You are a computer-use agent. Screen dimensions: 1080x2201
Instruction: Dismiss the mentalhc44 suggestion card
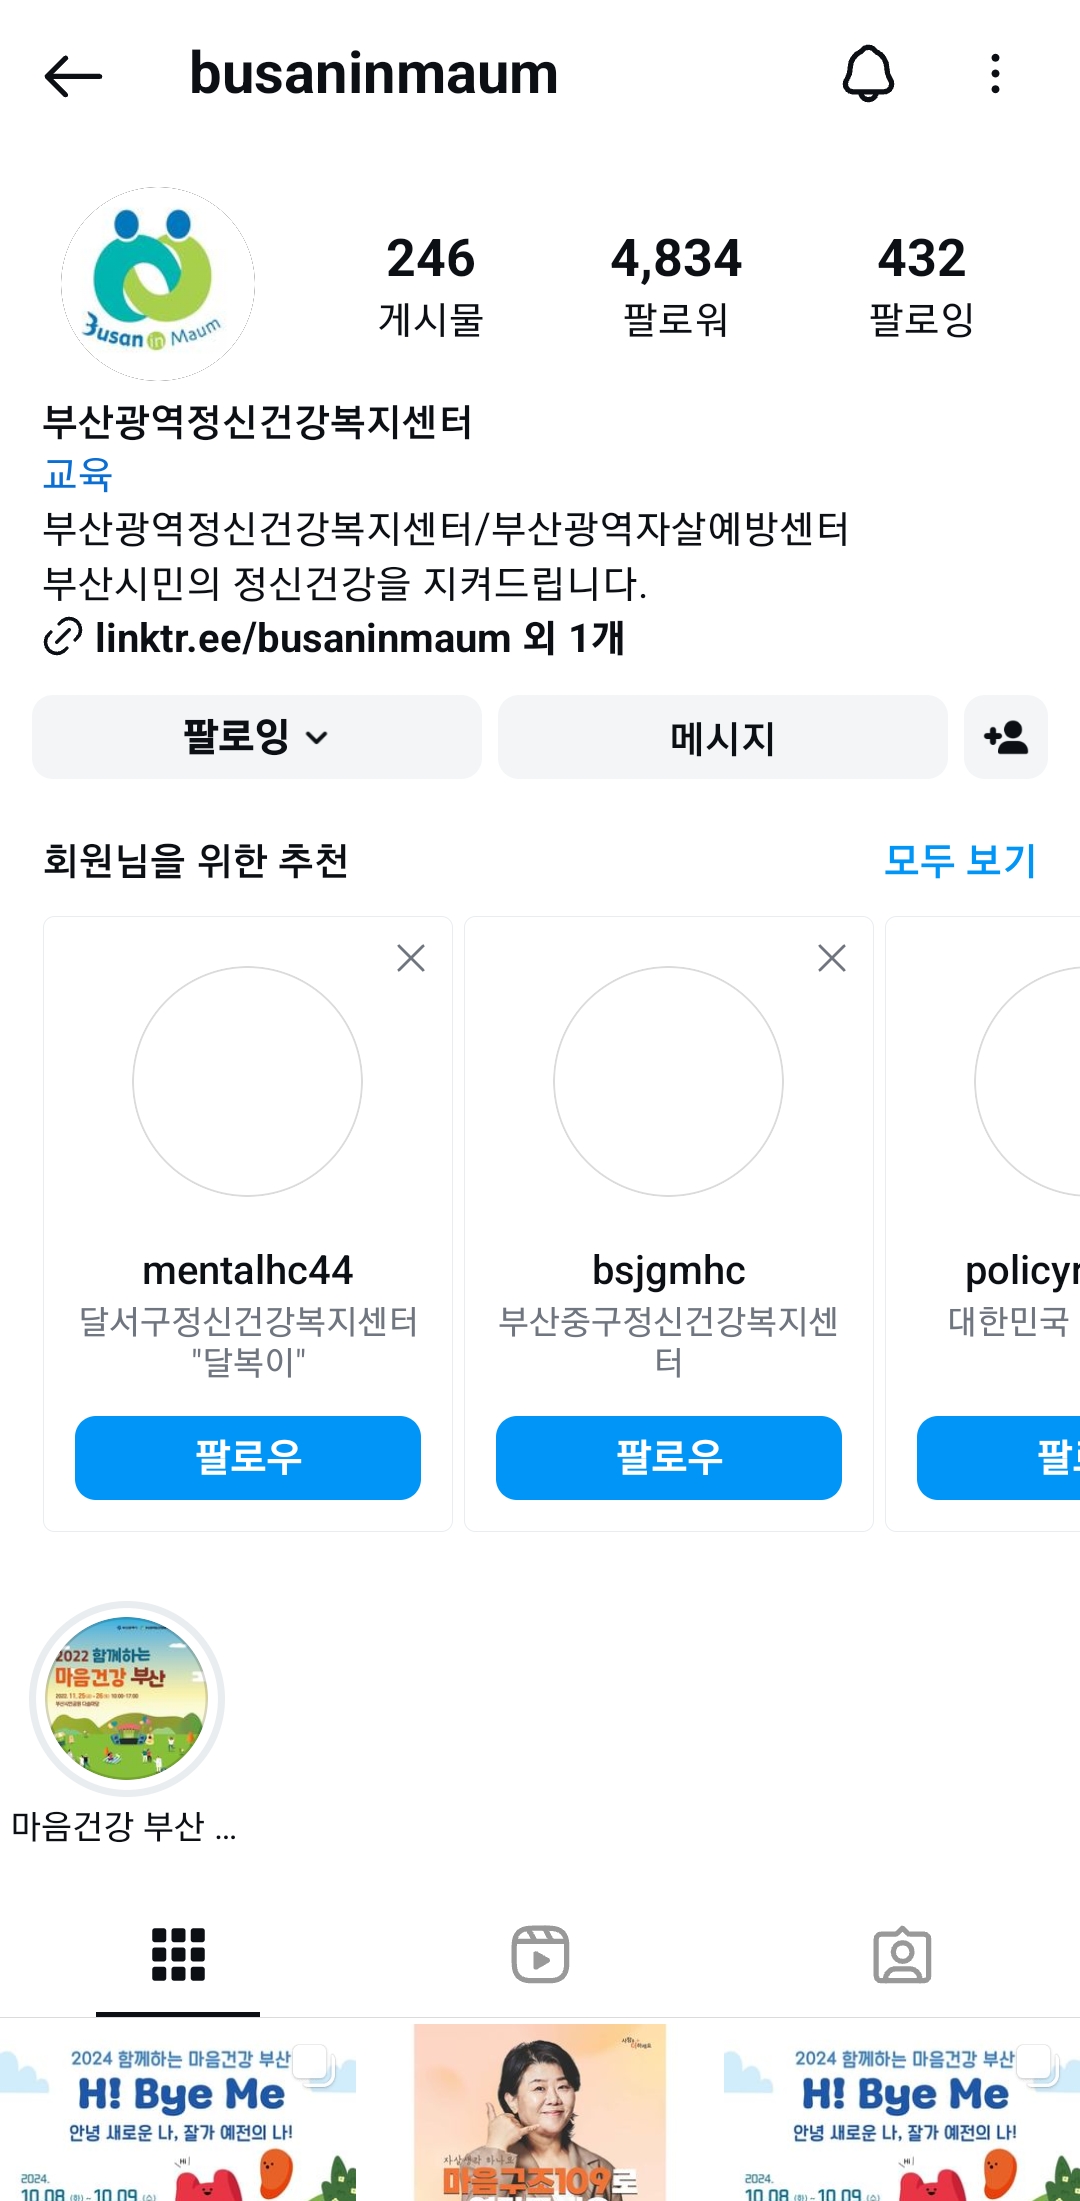[x=411, y=958]
